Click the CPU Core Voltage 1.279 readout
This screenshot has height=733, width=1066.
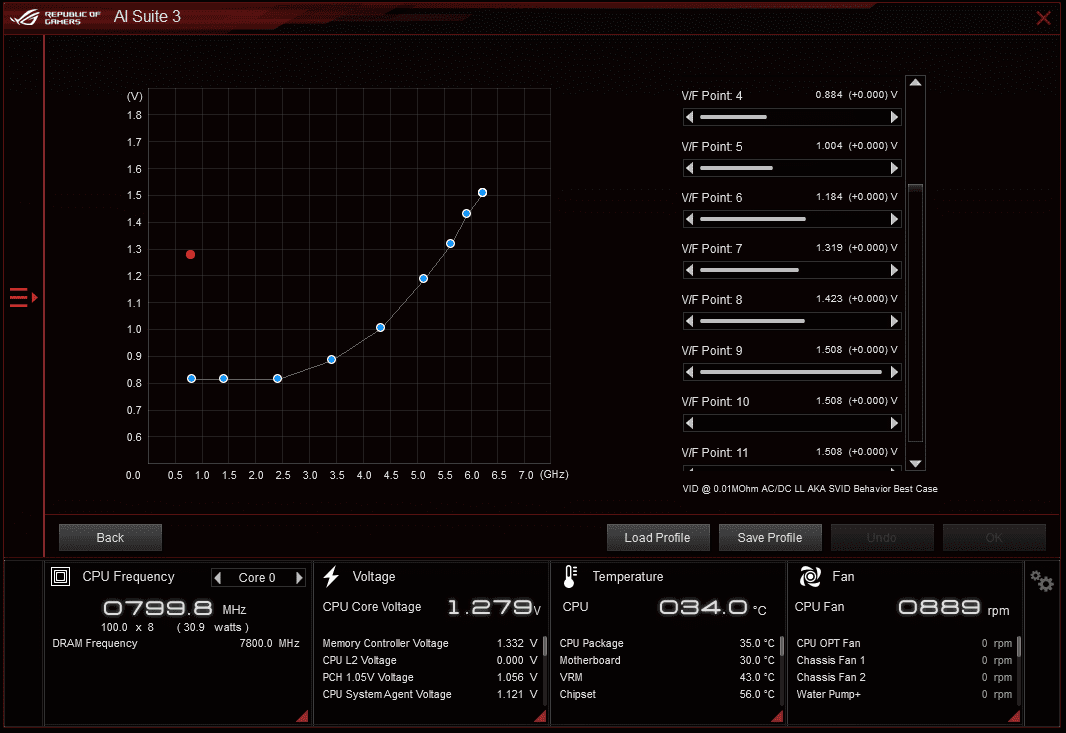494,607
